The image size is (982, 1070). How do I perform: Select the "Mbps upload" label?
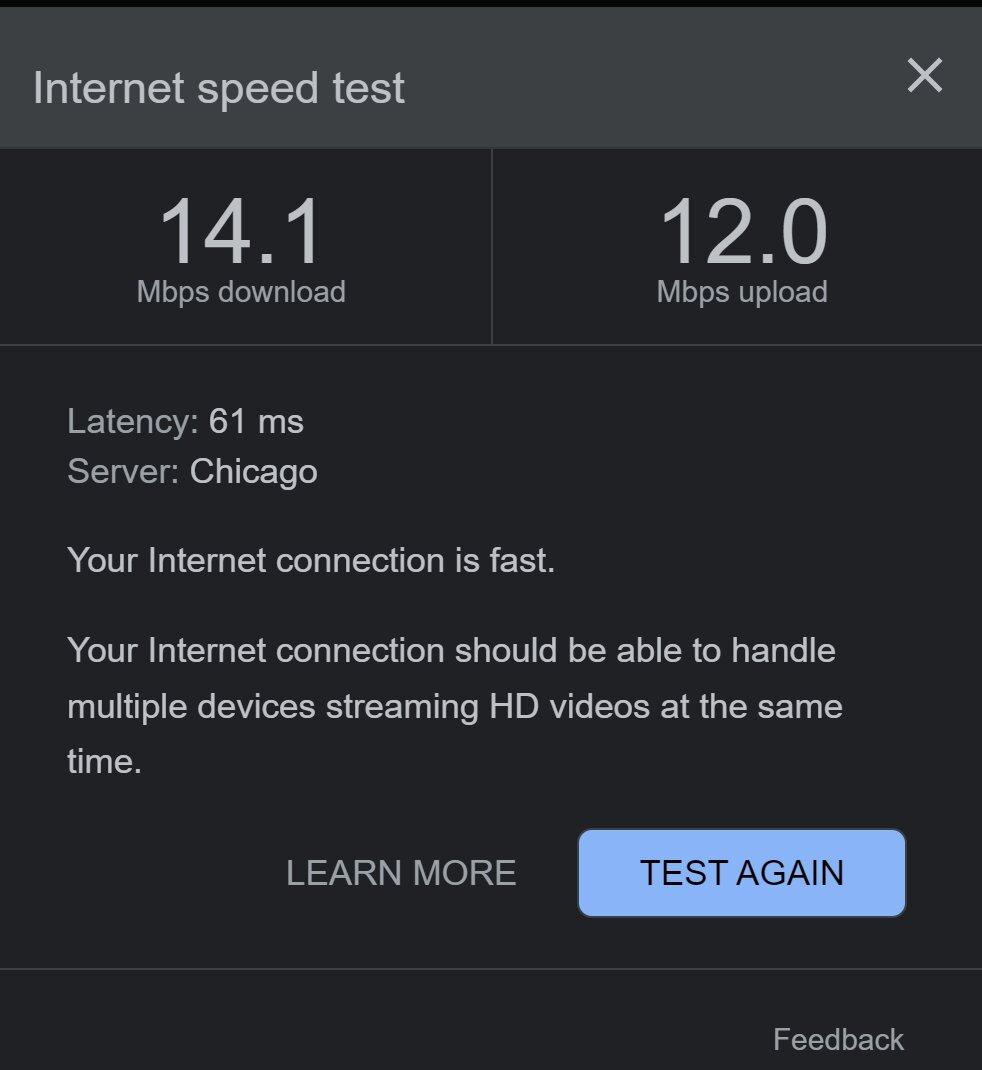742,292
